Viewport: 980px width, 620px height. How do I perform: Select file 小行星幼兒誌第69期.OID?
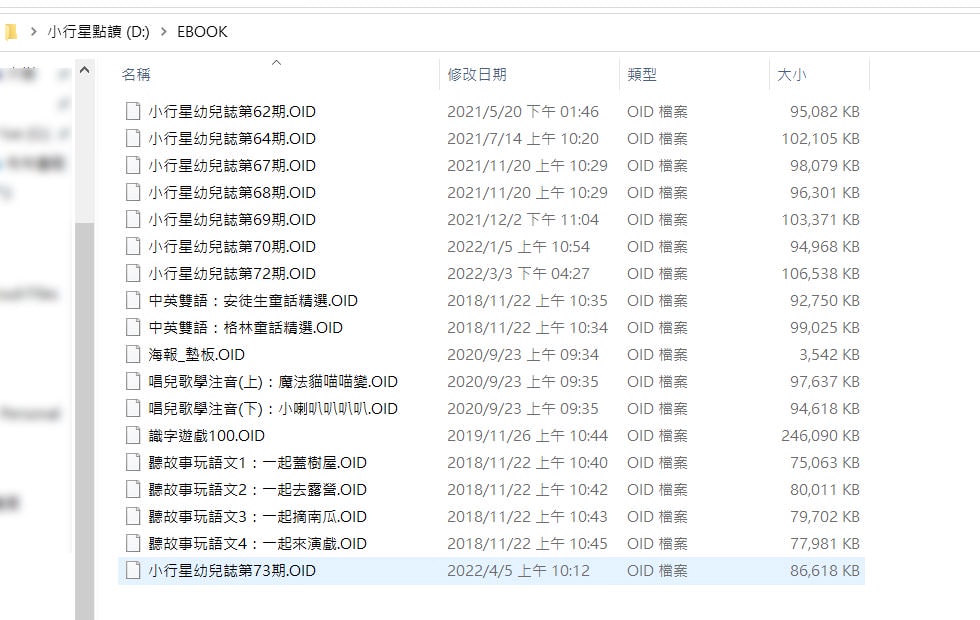232,219
